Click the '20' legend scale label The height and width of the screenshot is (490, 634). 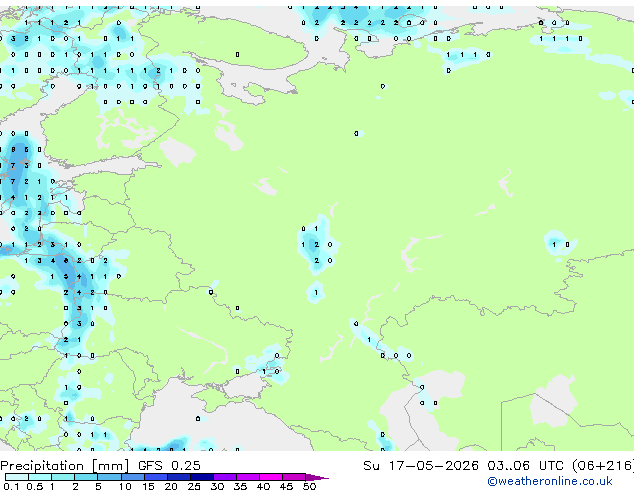tap(171, 486)
